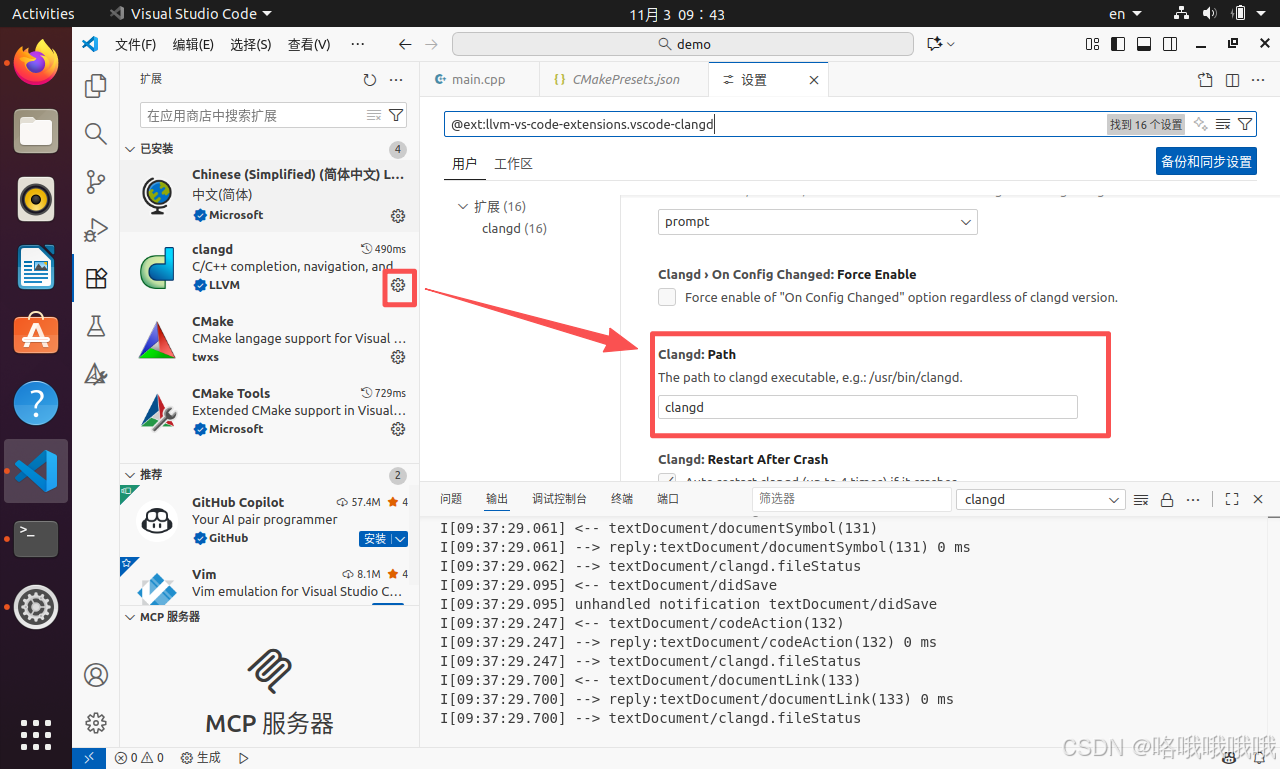Screen dimensions: 1280x769
Task: Toggle output auto-scroll lock icon
Action: pos(1167,499)
